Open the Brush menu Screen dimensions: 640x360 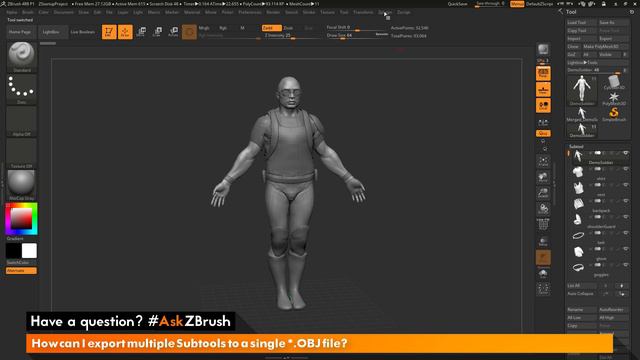click(x=28, y=12)
